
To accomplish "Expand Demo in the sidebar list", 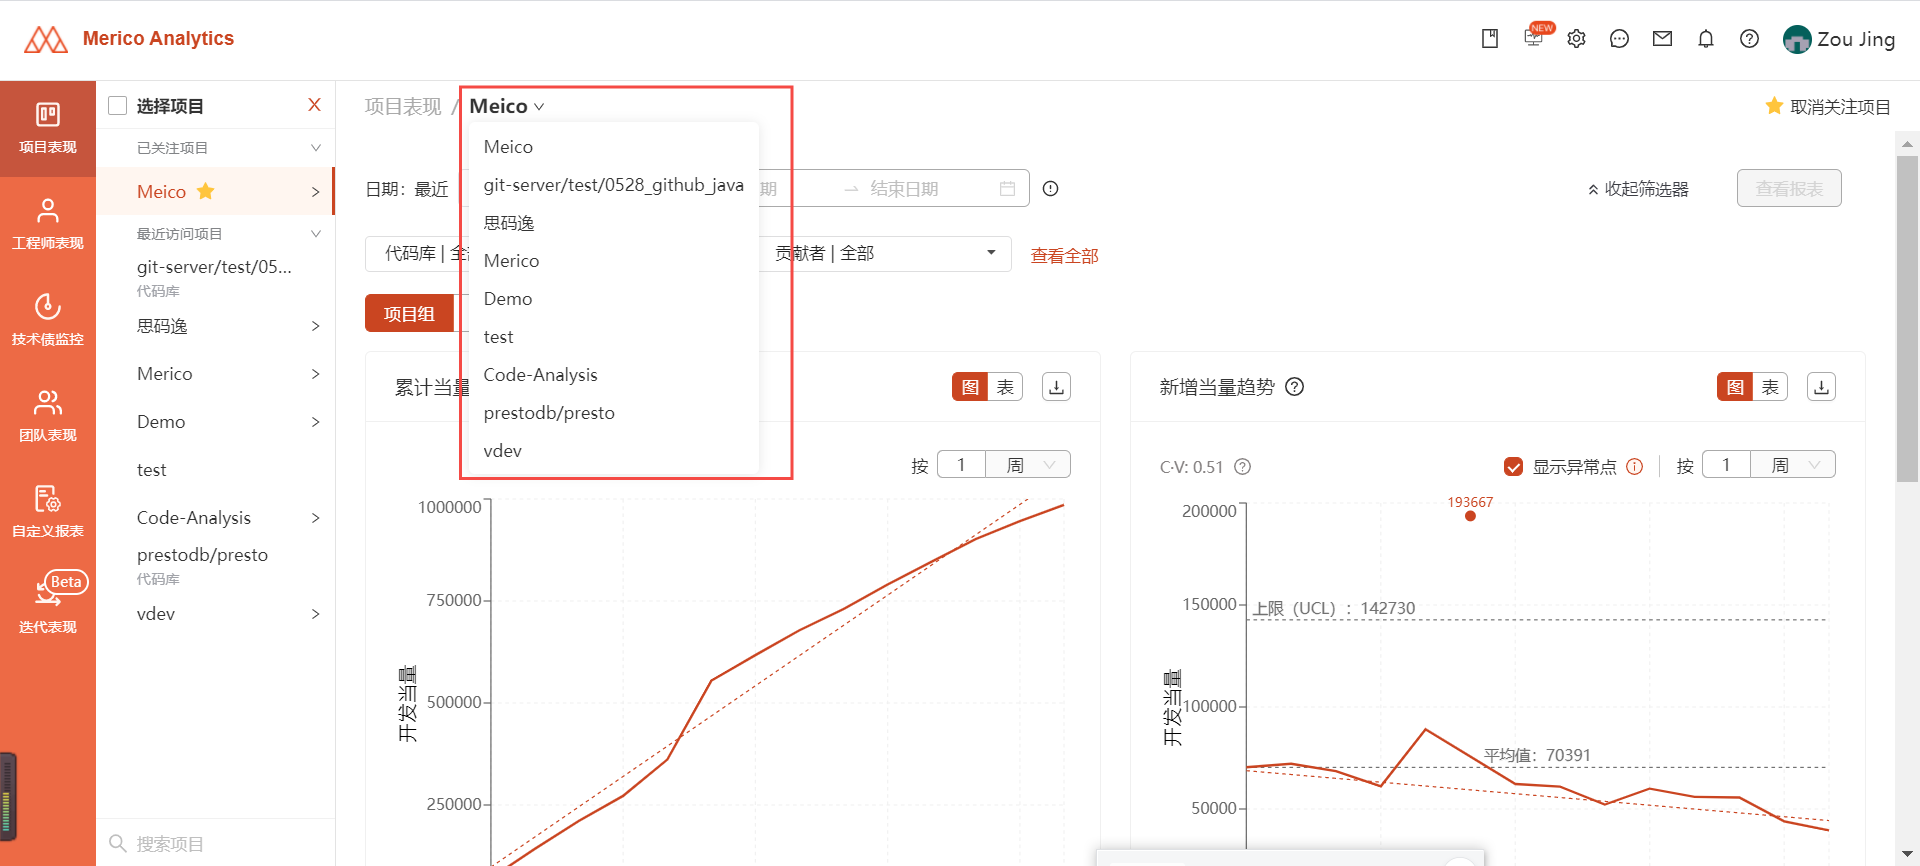I will tap(316, 422).
